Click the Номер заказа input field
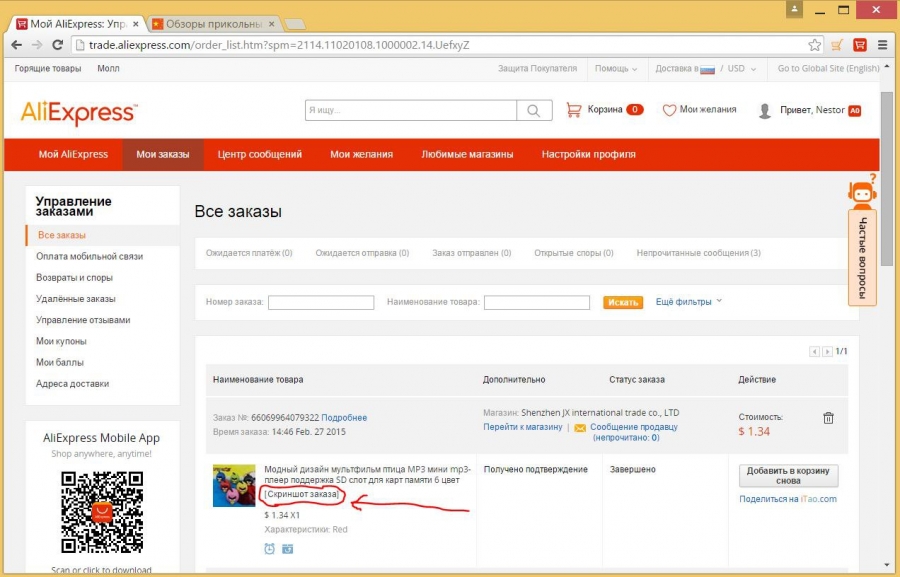 (x=321, y=302)
